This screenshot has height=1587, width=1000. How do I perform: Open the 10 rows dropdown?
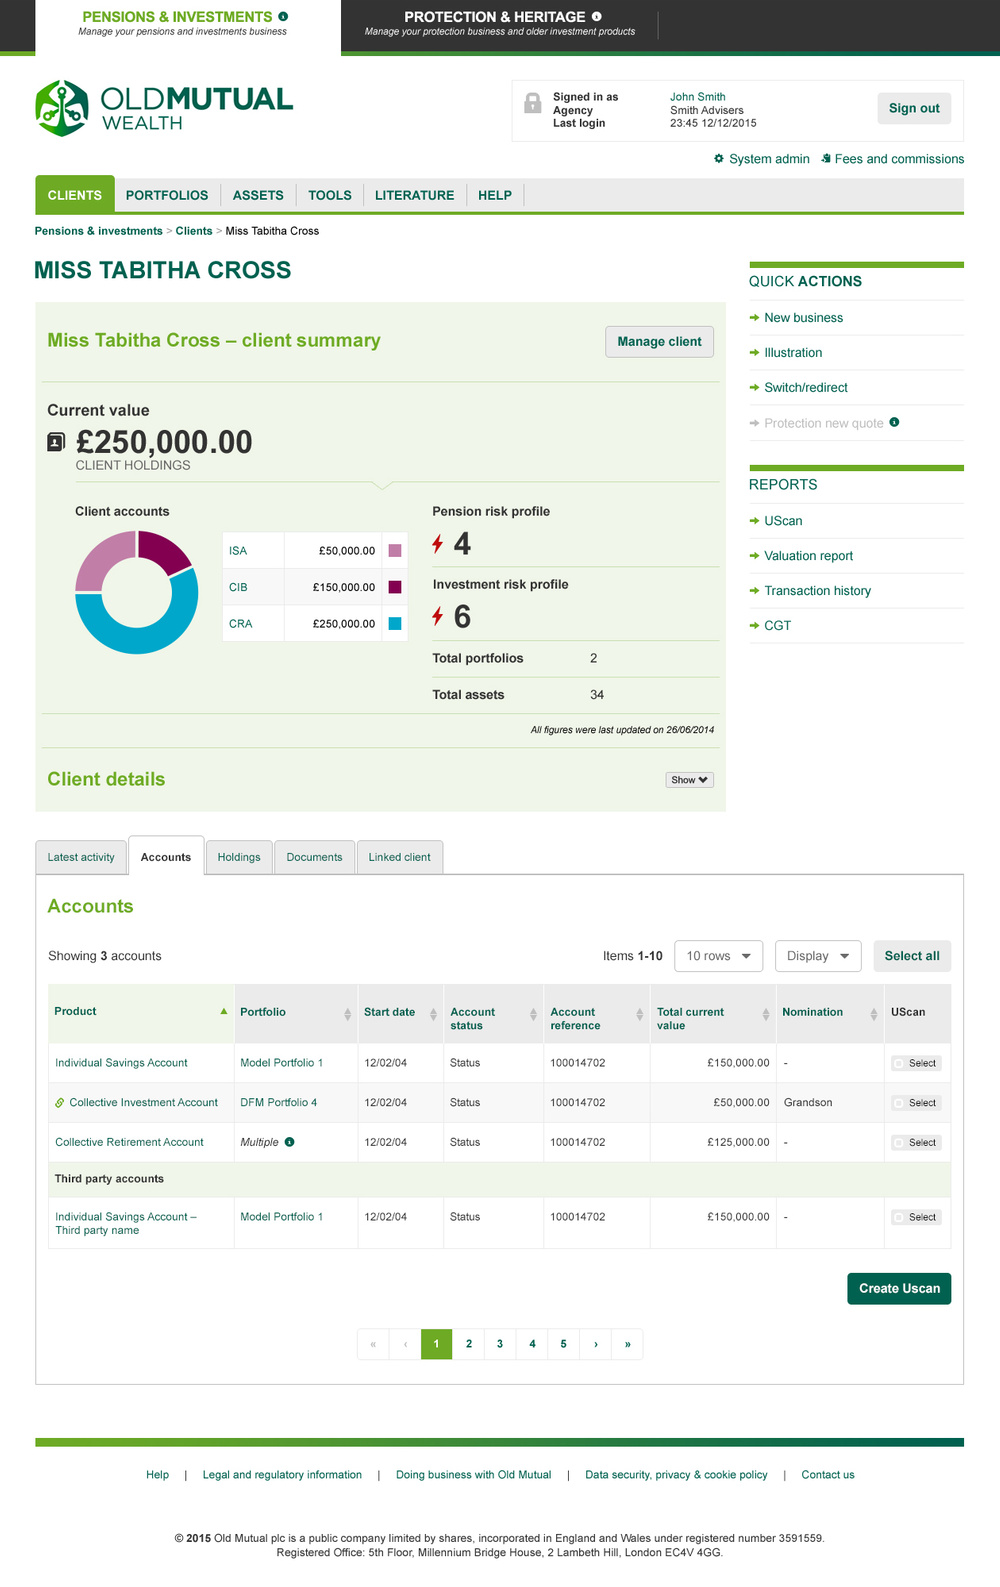(719, 956)
